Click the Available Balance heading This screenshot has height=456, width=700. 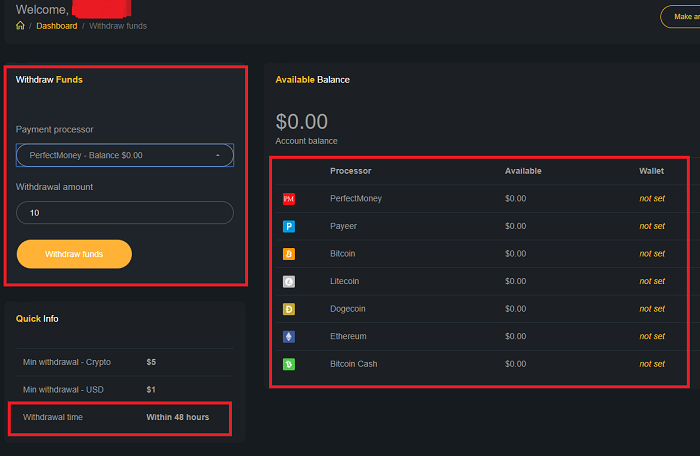click(312, 80)
